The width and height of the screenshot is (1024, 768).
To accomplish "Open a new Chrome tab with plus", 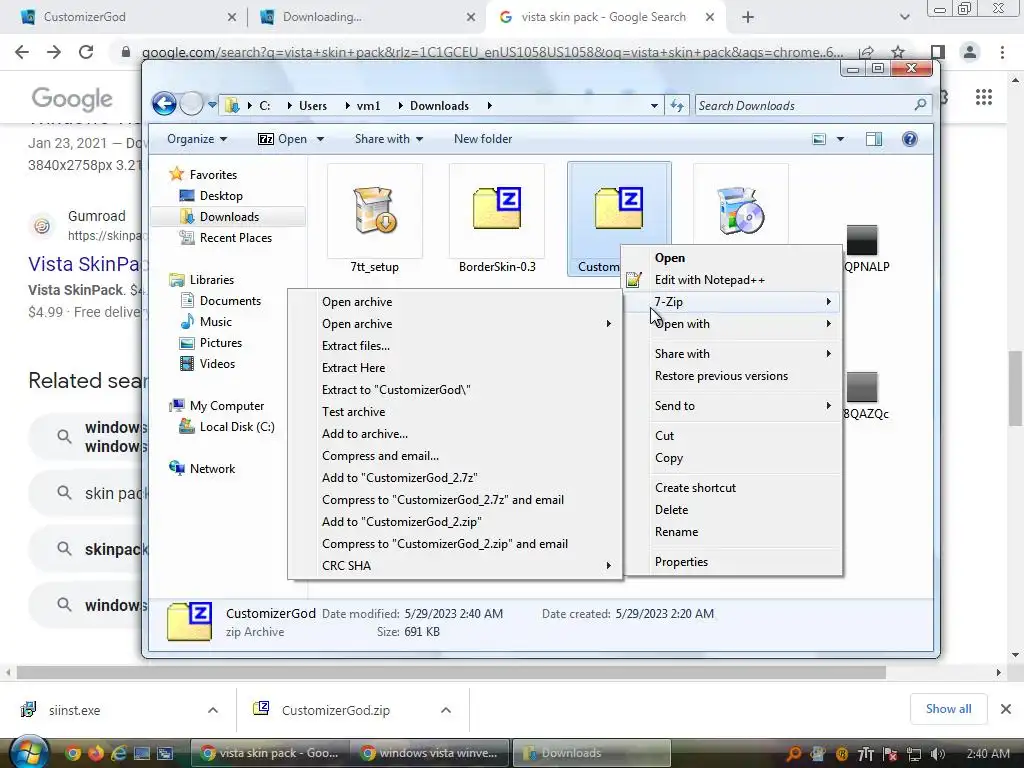I will [748, 17].
